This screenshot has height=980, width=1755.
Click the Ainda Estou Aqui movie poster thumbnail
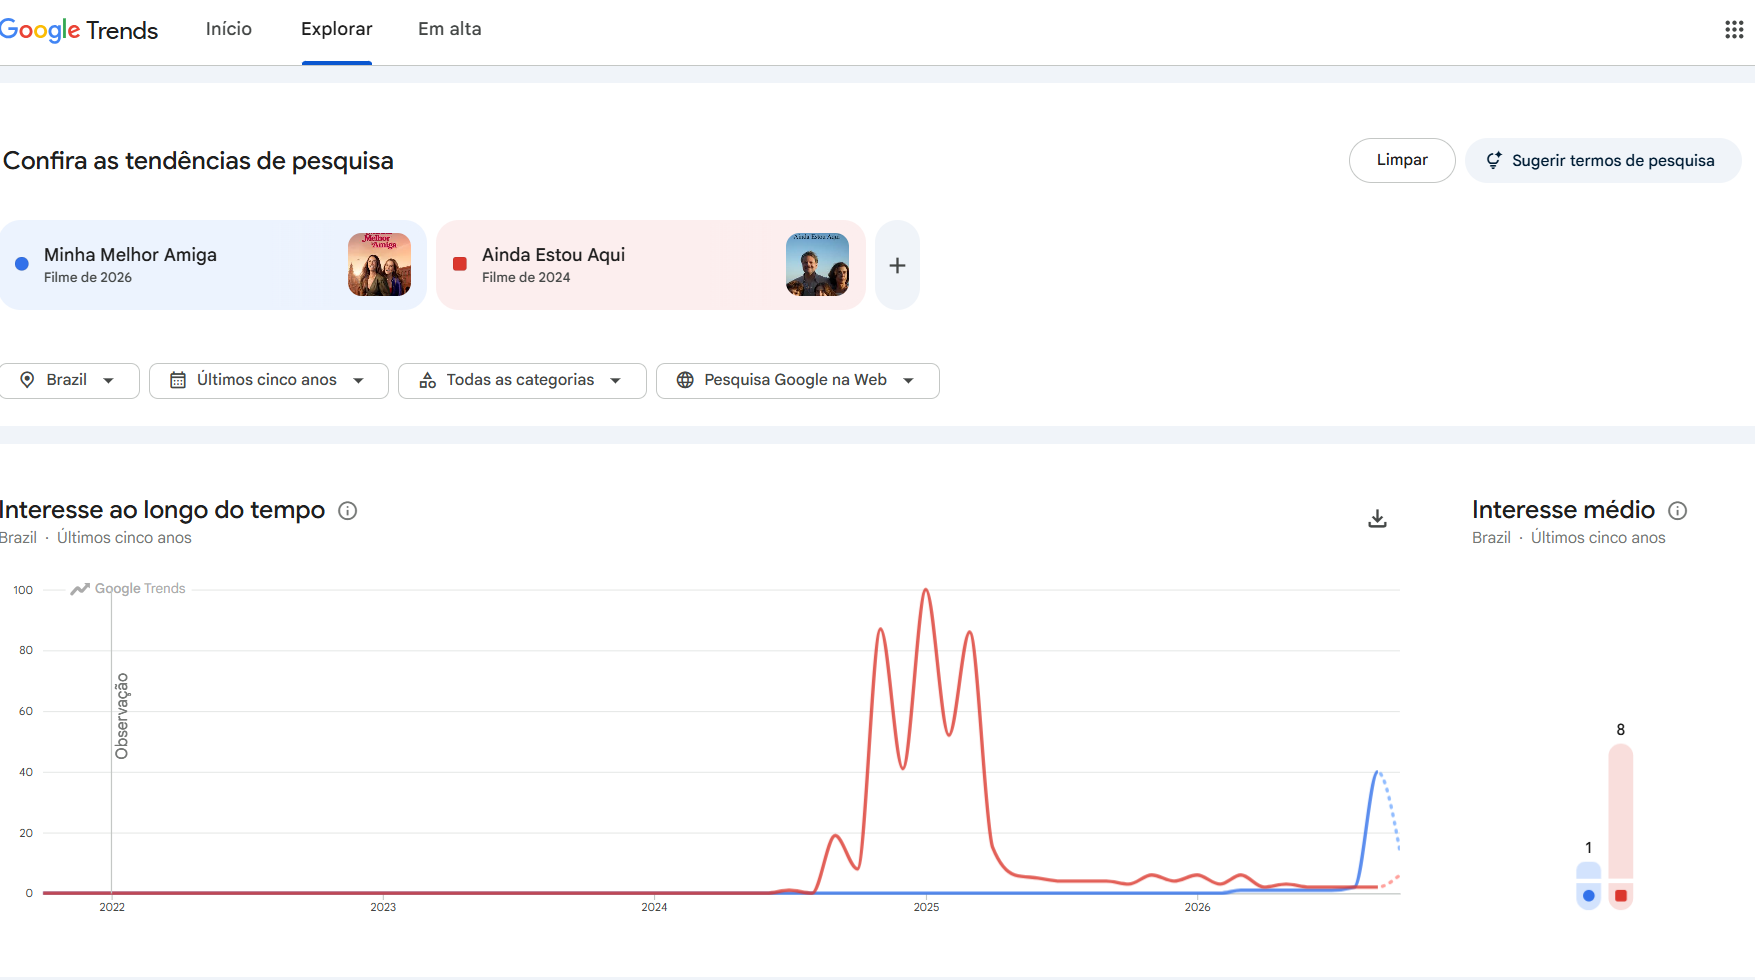coord(817,264)
